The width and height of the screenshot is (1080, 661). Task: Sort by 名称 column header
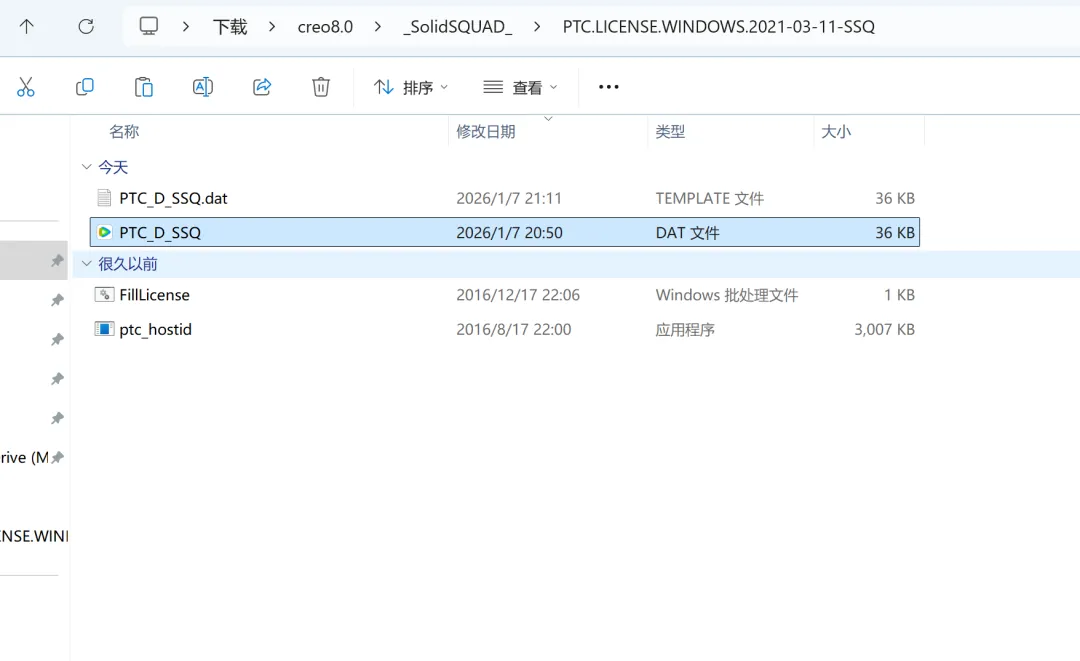(x=124, y=132)
